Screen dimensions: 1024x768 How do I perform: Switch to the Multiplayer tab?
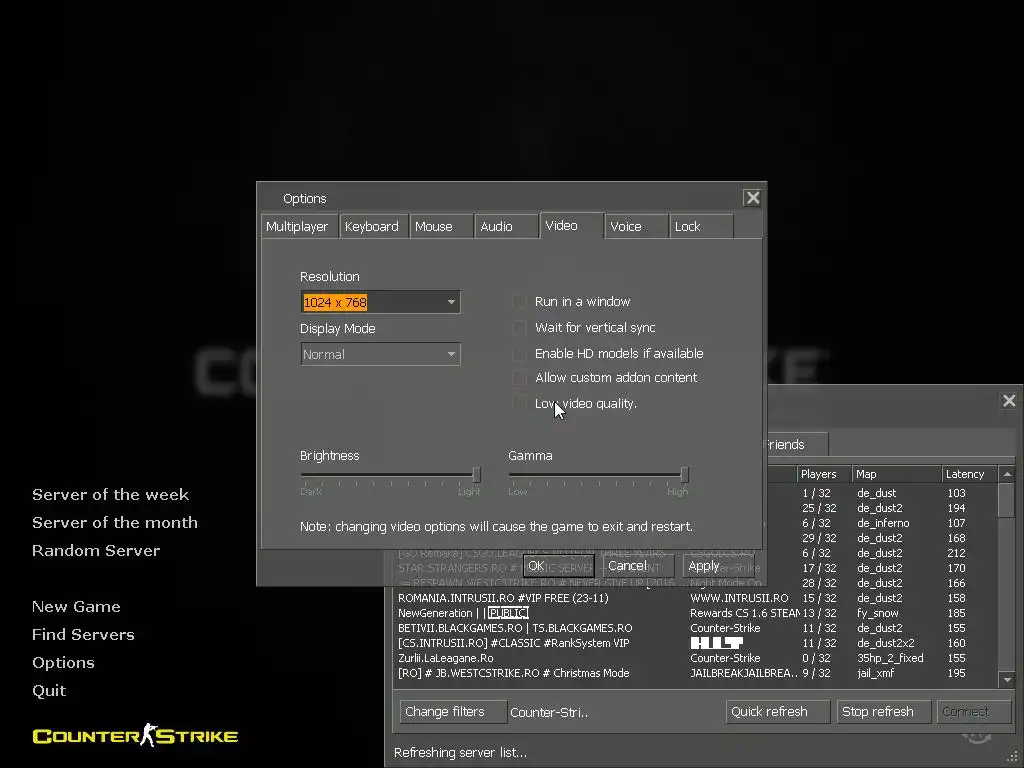click(299, 227)
